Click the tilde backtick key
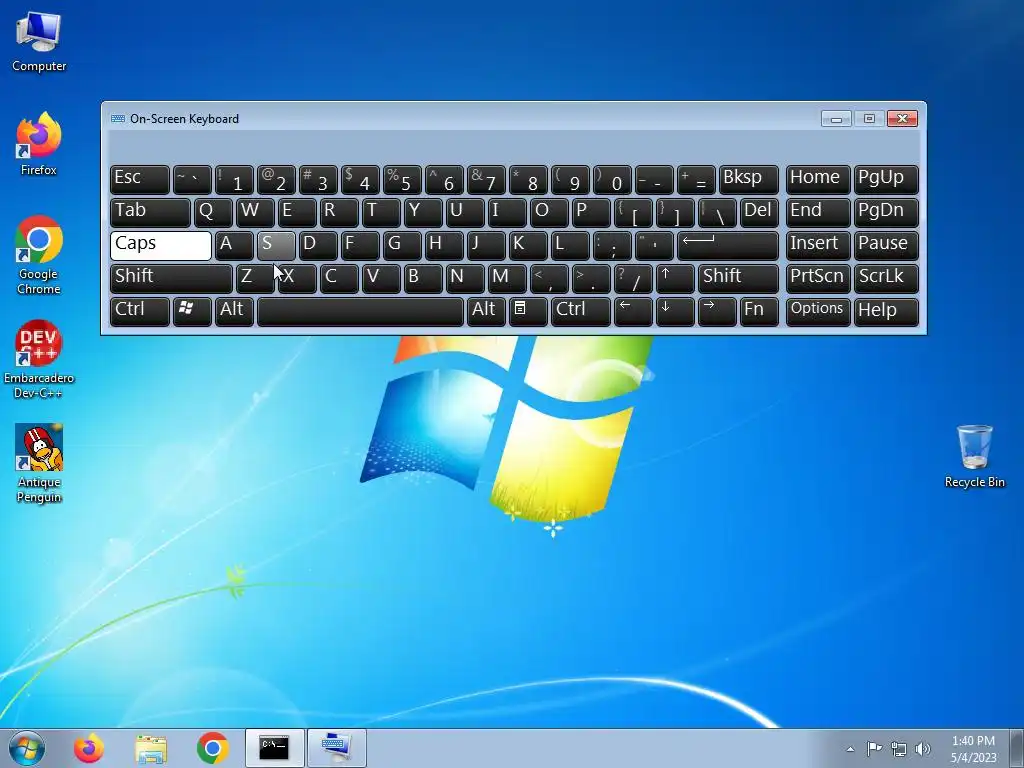This screenshot has width=1024, height=768. (x=191, y=180)
